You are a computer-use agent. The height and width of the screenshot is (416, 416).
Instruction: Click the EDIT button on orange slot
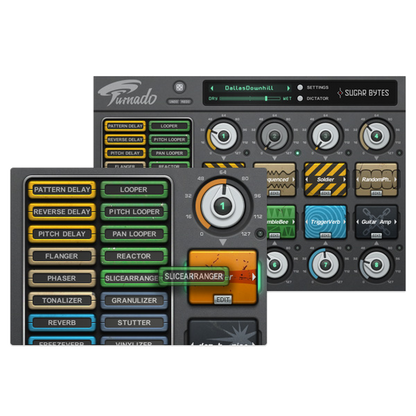[x=223, y=300]
